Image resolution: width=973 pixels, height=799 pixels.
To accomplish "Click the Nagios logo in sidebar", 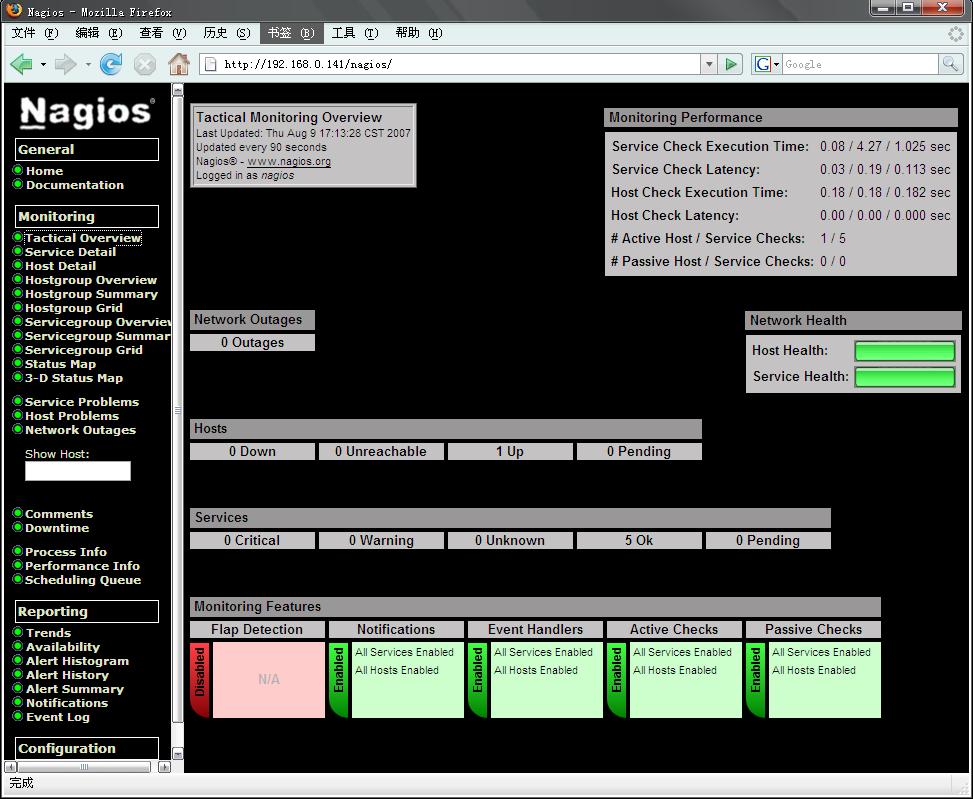I will (x=87, y=112).
